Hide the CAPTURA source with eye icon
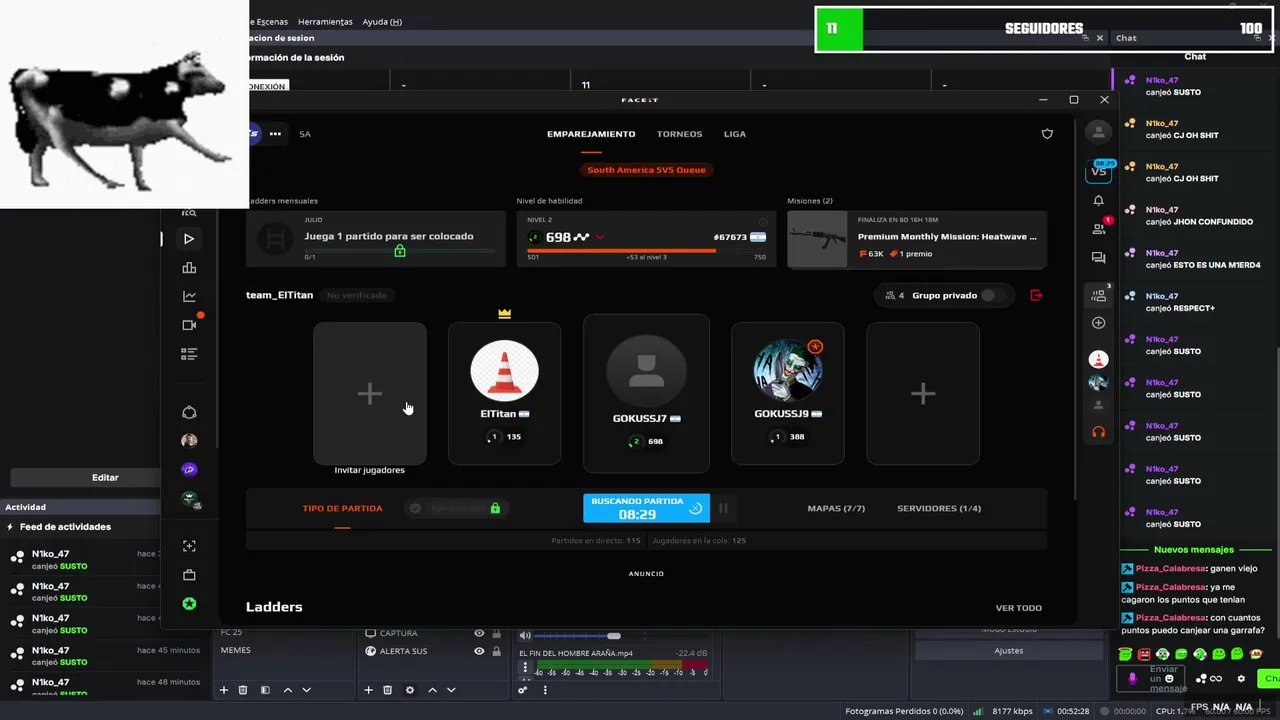1280x720 pixels. [479, 633]
